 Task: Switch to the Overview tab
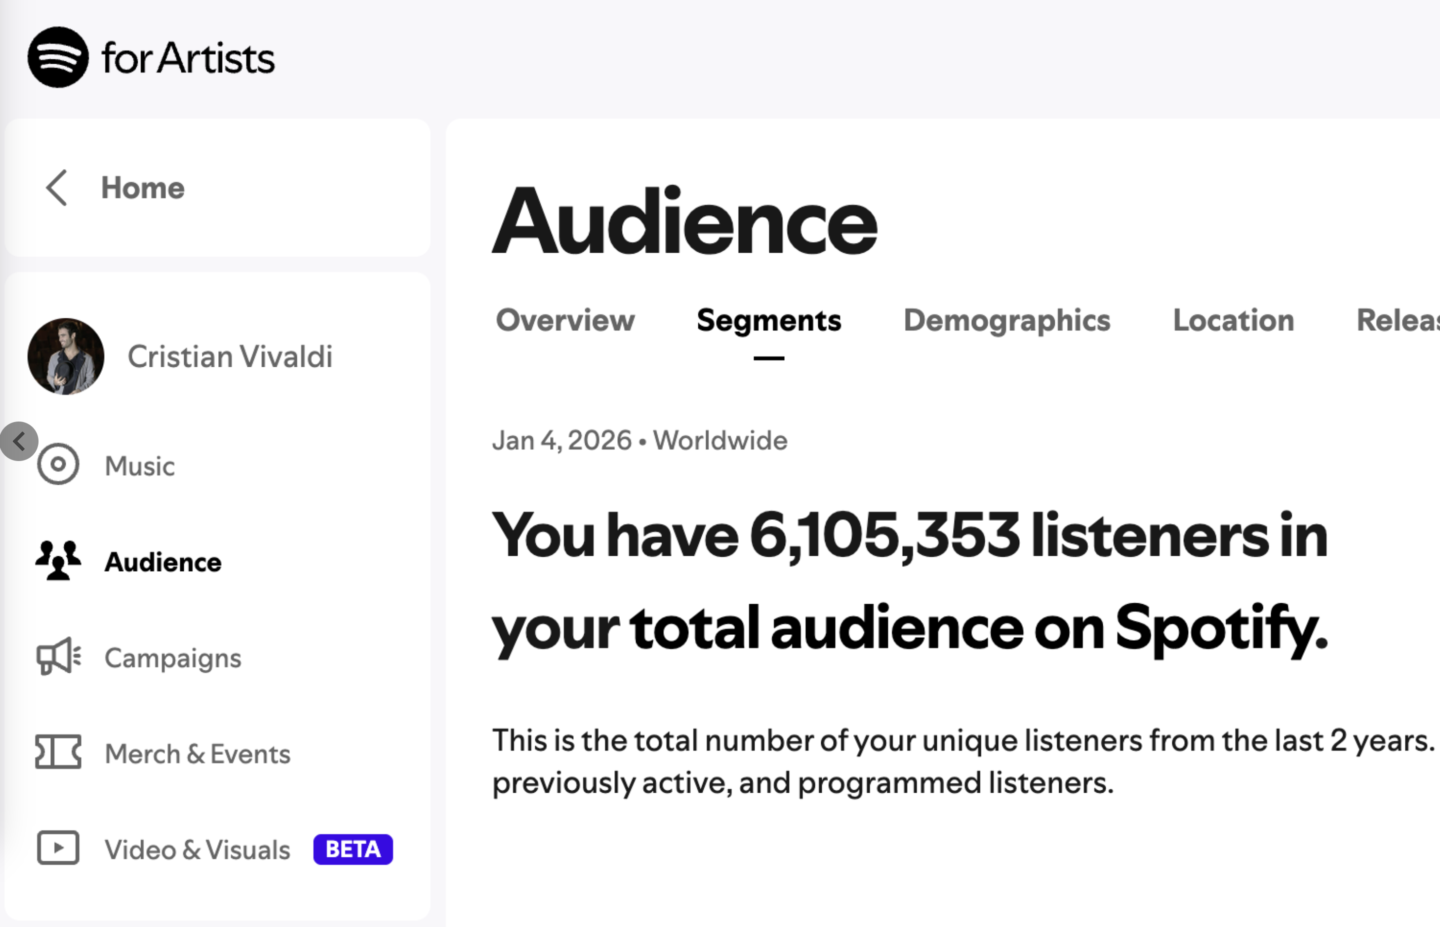[x=565, y=320]
